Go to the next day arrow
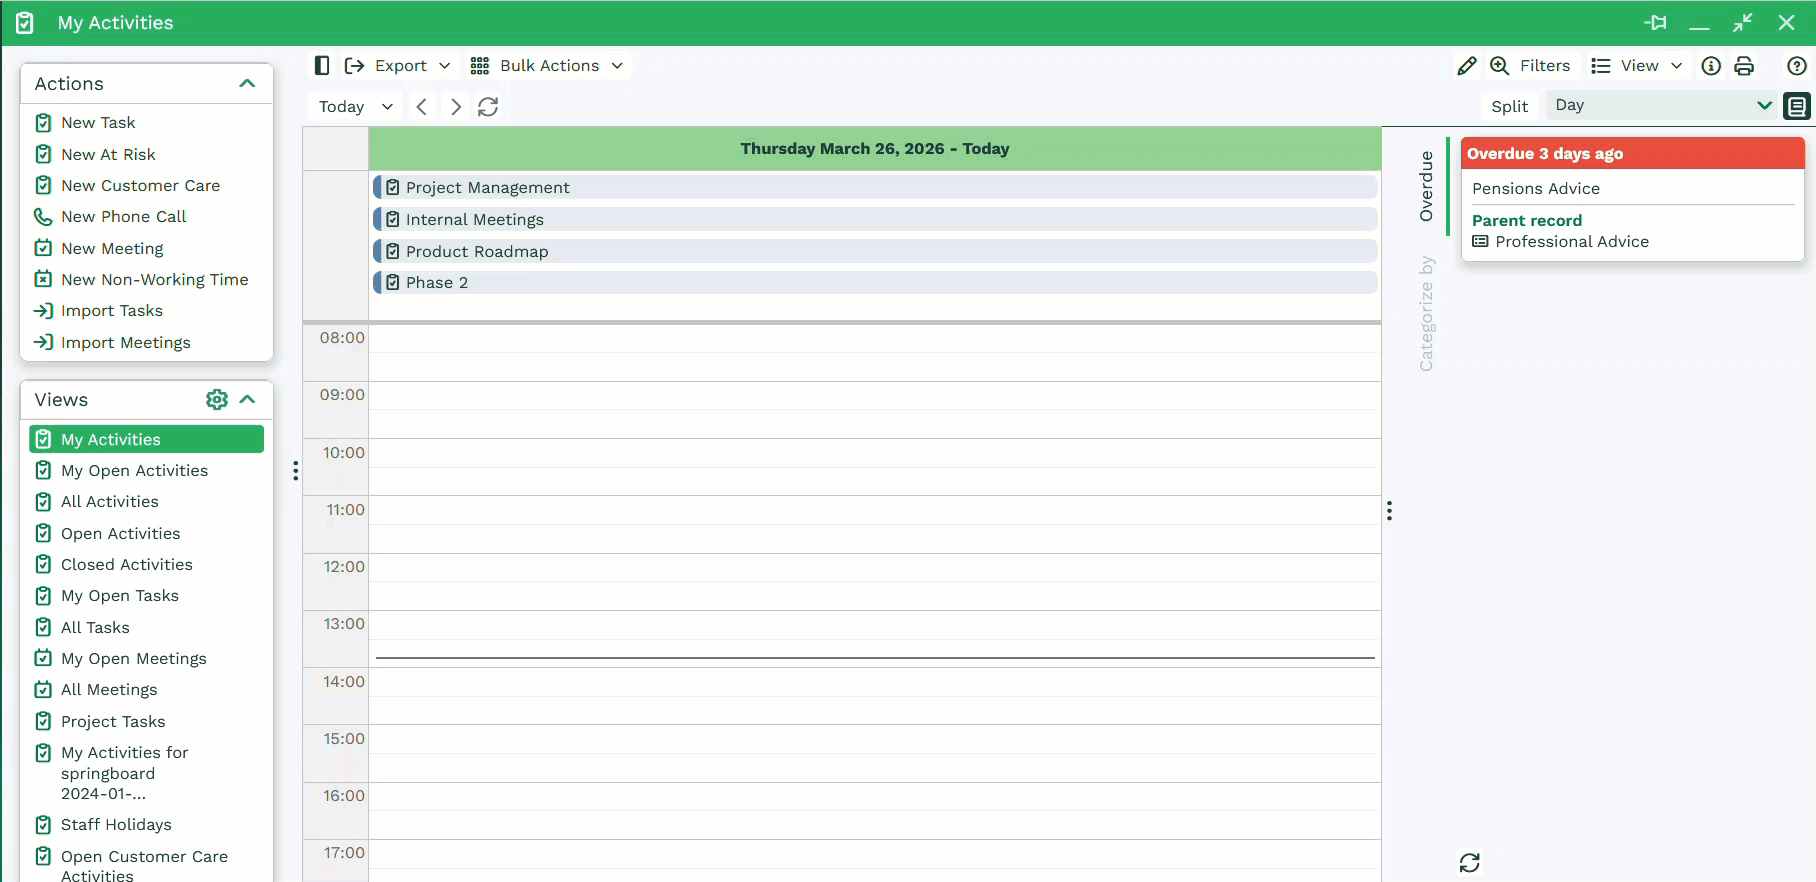1816x882 pixels. [456, 107]
